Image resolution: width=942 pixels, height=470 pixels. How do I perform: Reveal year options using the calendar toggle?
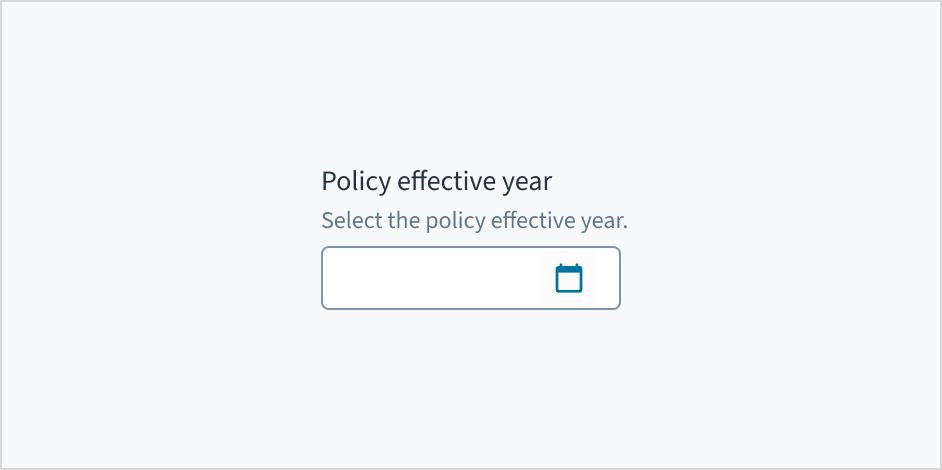click(x=568, y=278)
